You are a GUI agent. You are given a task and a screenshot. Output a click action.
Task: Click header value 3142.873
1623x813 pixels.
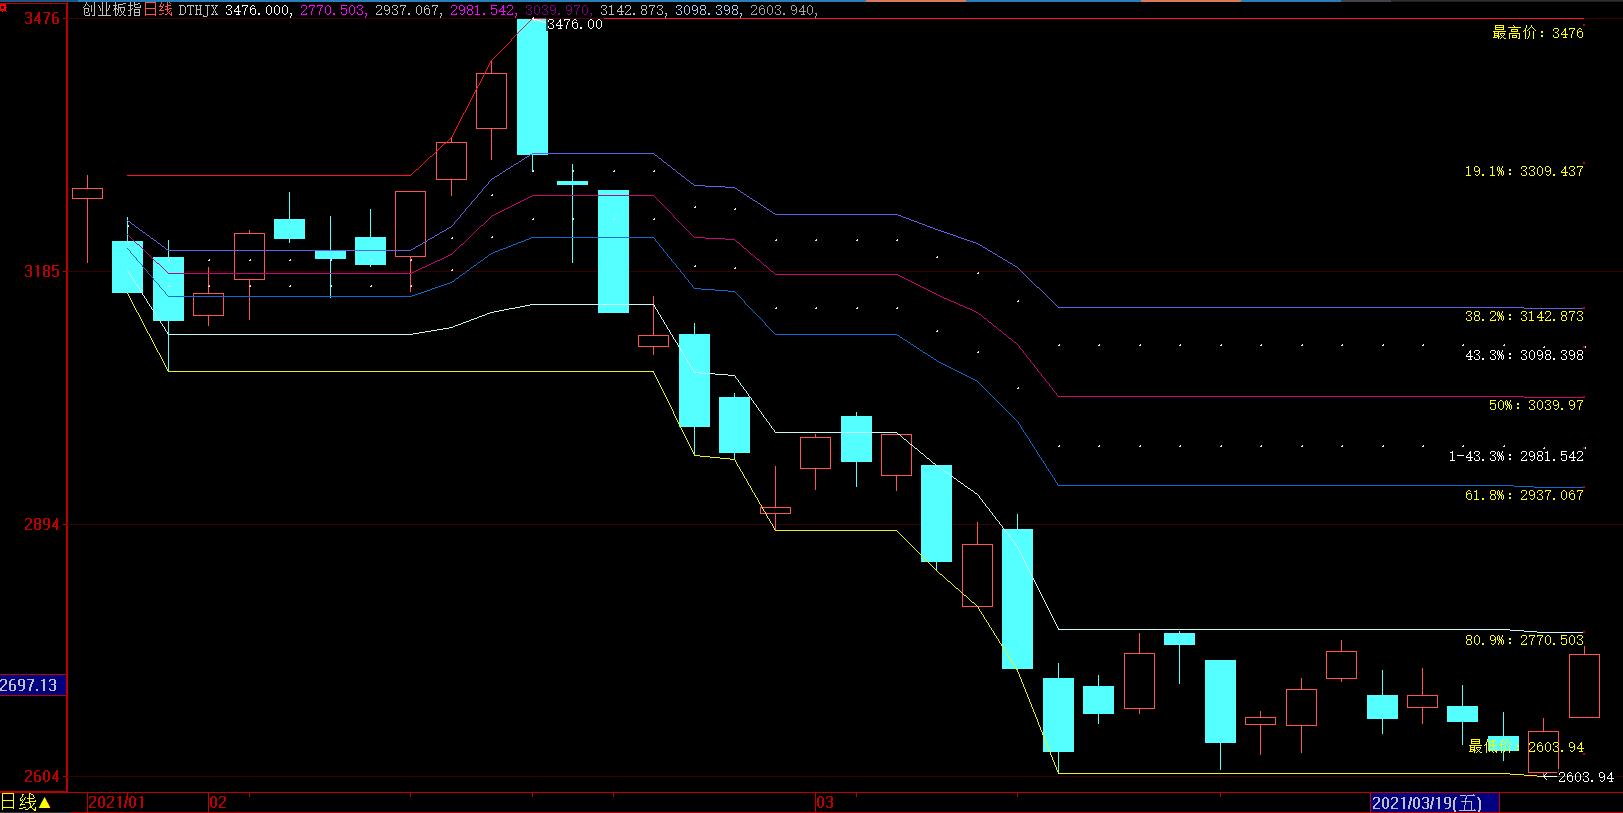point(633,10)
